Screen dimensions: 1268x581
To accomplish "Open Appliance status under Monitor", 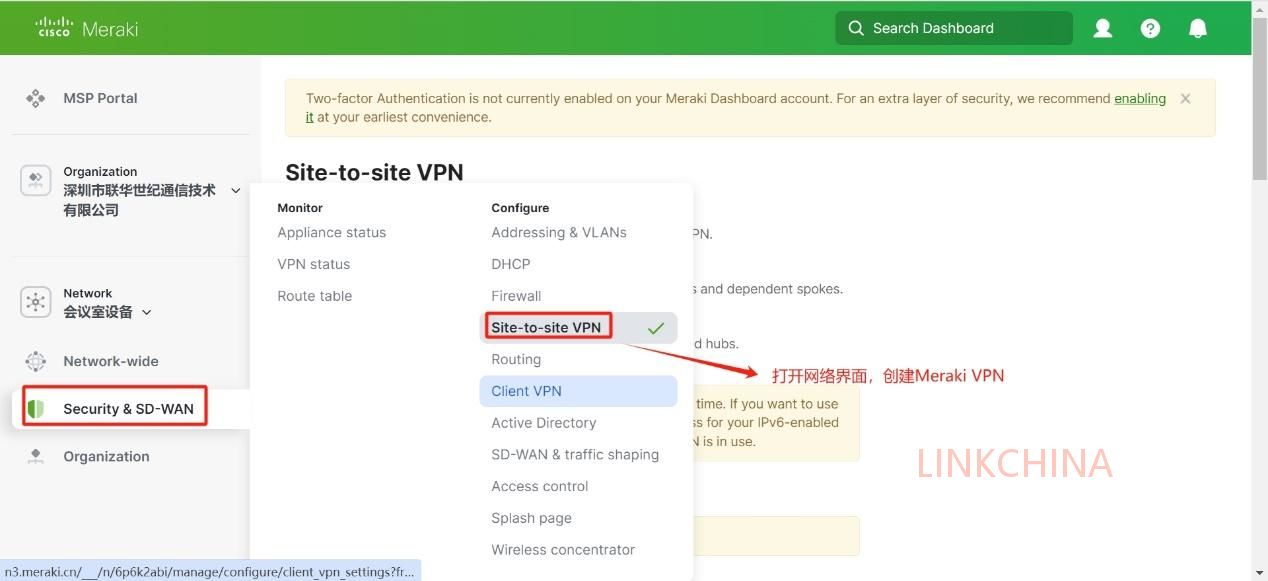I will pyautogui.click(x=332, y=232).
